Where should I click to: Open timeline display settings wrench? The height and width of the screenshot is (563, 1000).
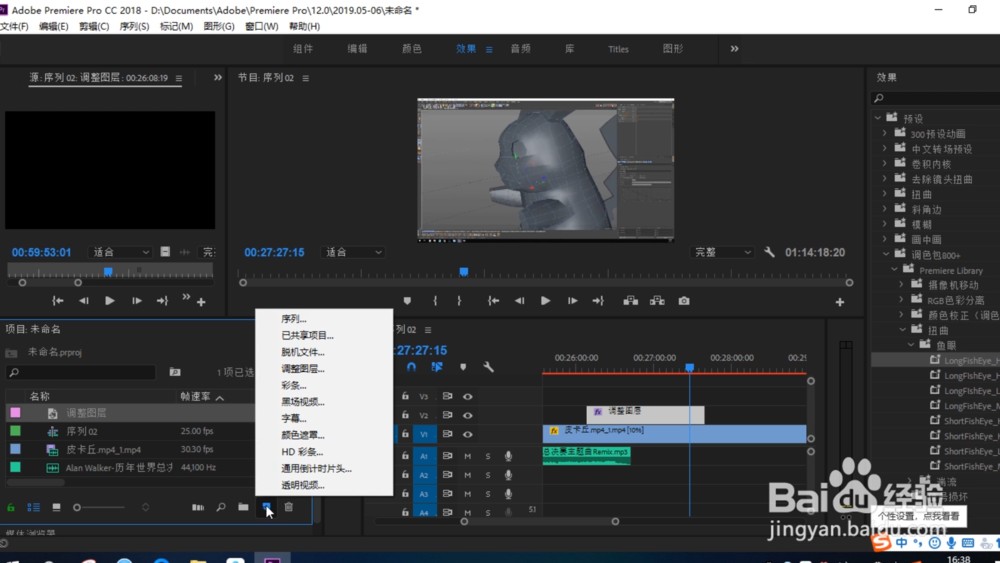pos(488,367)
